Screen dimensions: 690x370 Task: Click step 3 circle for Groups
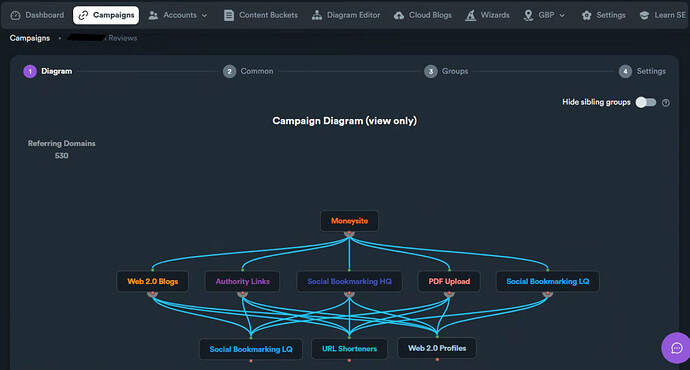coord(431,71)
